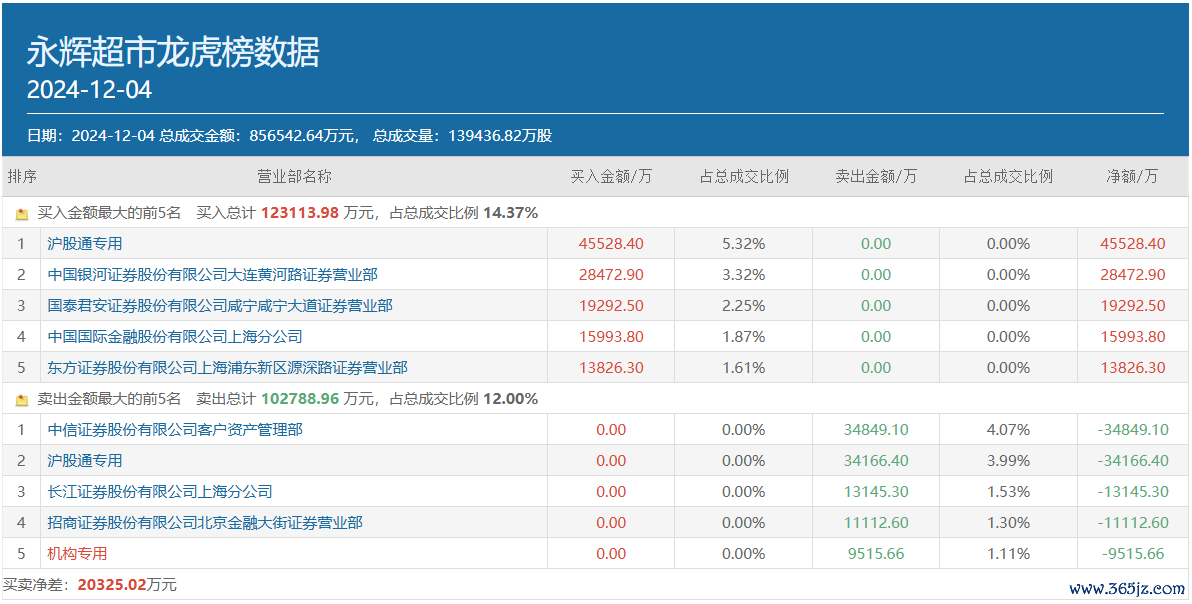Select net amount 13826.30 in 净额 column
1192x604 pixels.
(x=1133, y=368)
